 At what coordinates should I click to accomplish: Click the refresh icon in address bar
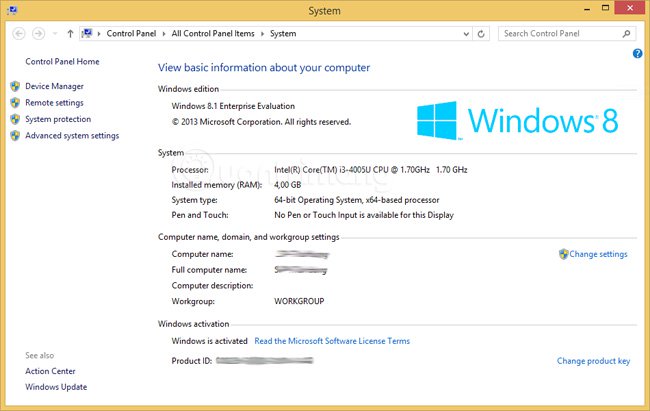pyautogui.click(x=481, y=34)
